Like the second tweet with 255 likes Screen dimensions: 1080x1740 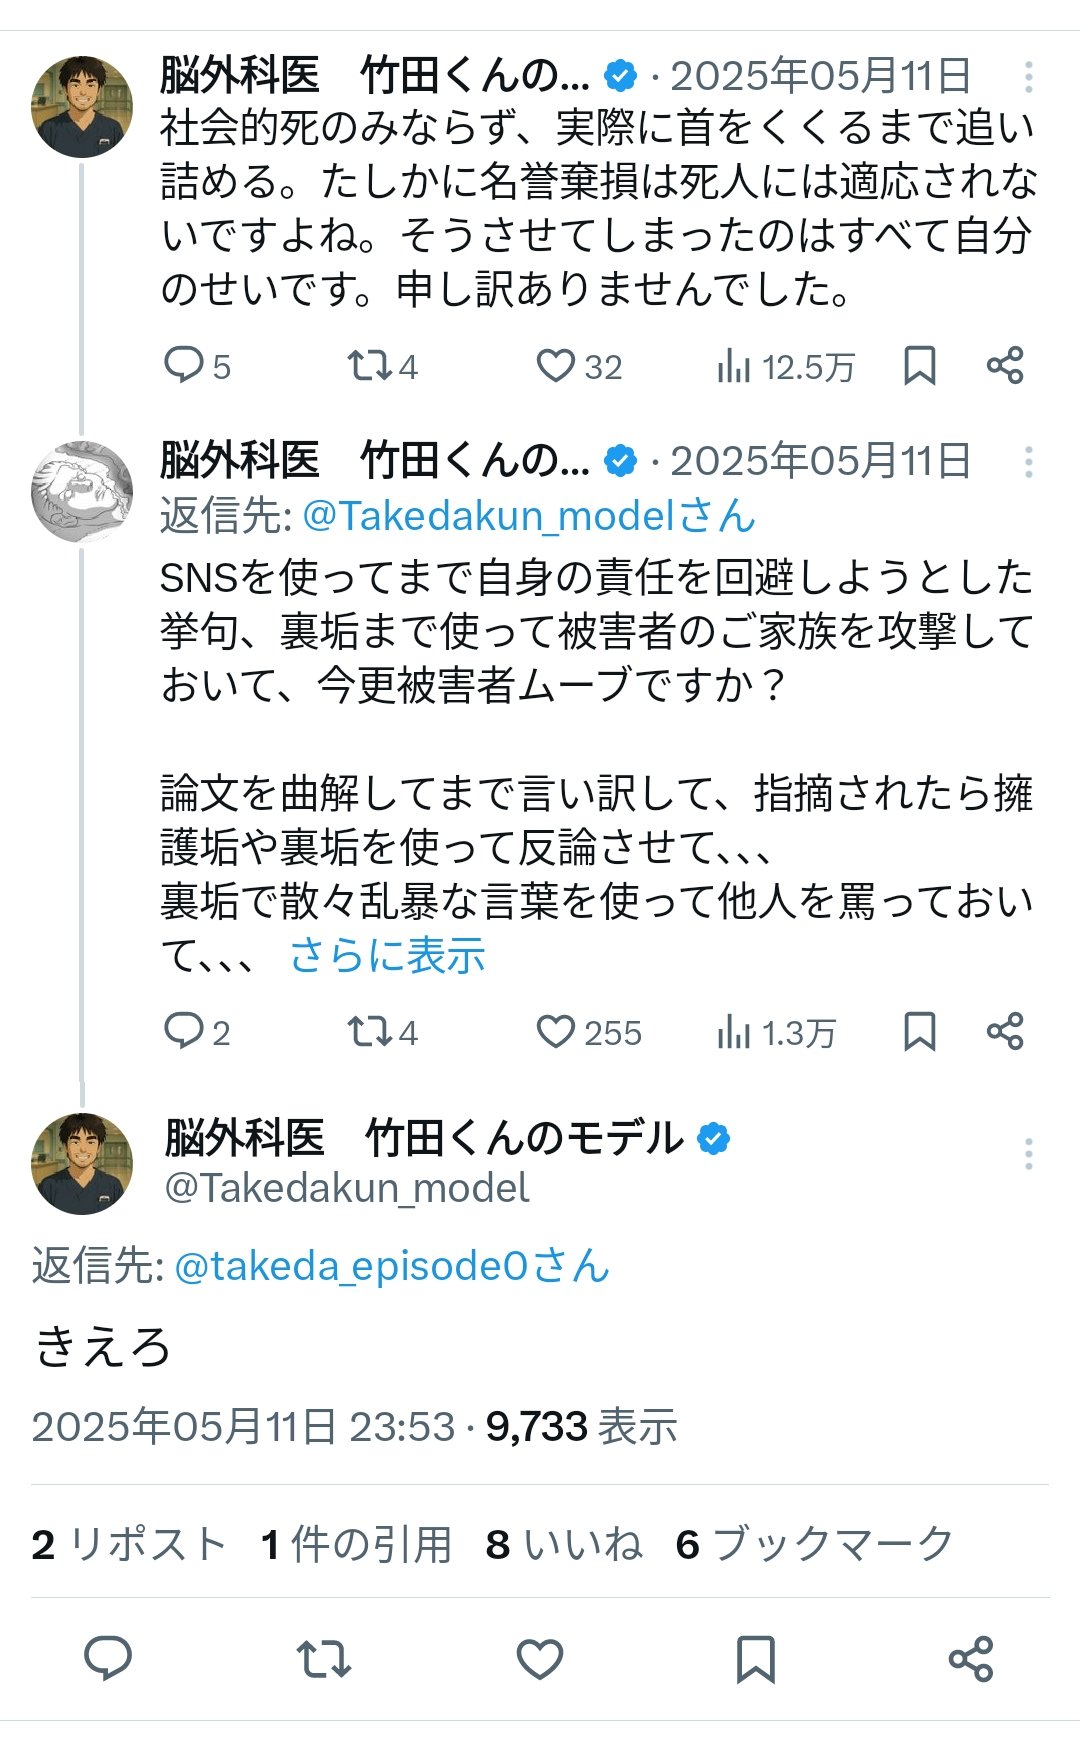[x=556, y=1031]
